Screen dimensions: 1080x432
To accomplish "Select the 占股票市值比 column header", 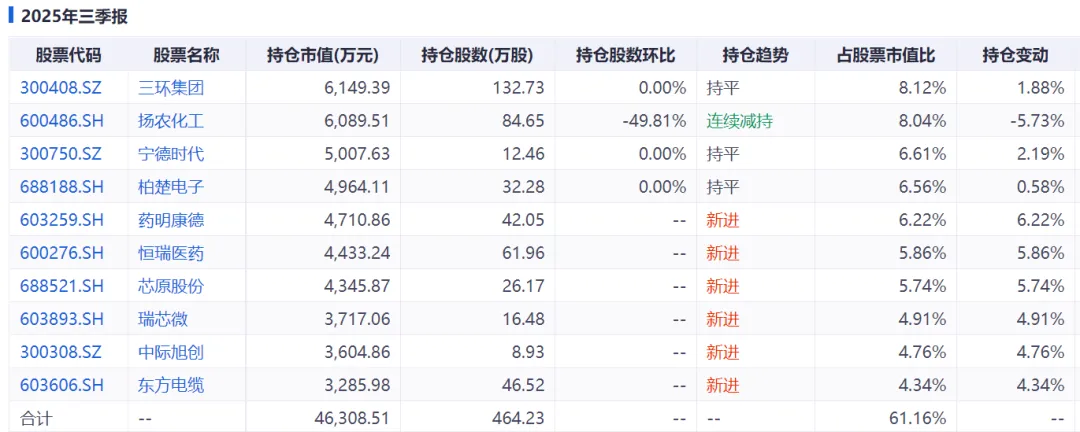I will pos(886,55).
